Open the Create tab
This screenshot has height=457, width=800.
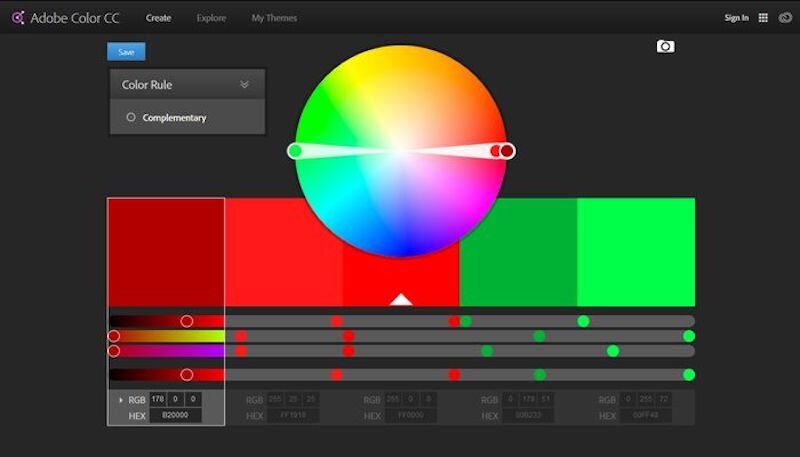(158, 18)
